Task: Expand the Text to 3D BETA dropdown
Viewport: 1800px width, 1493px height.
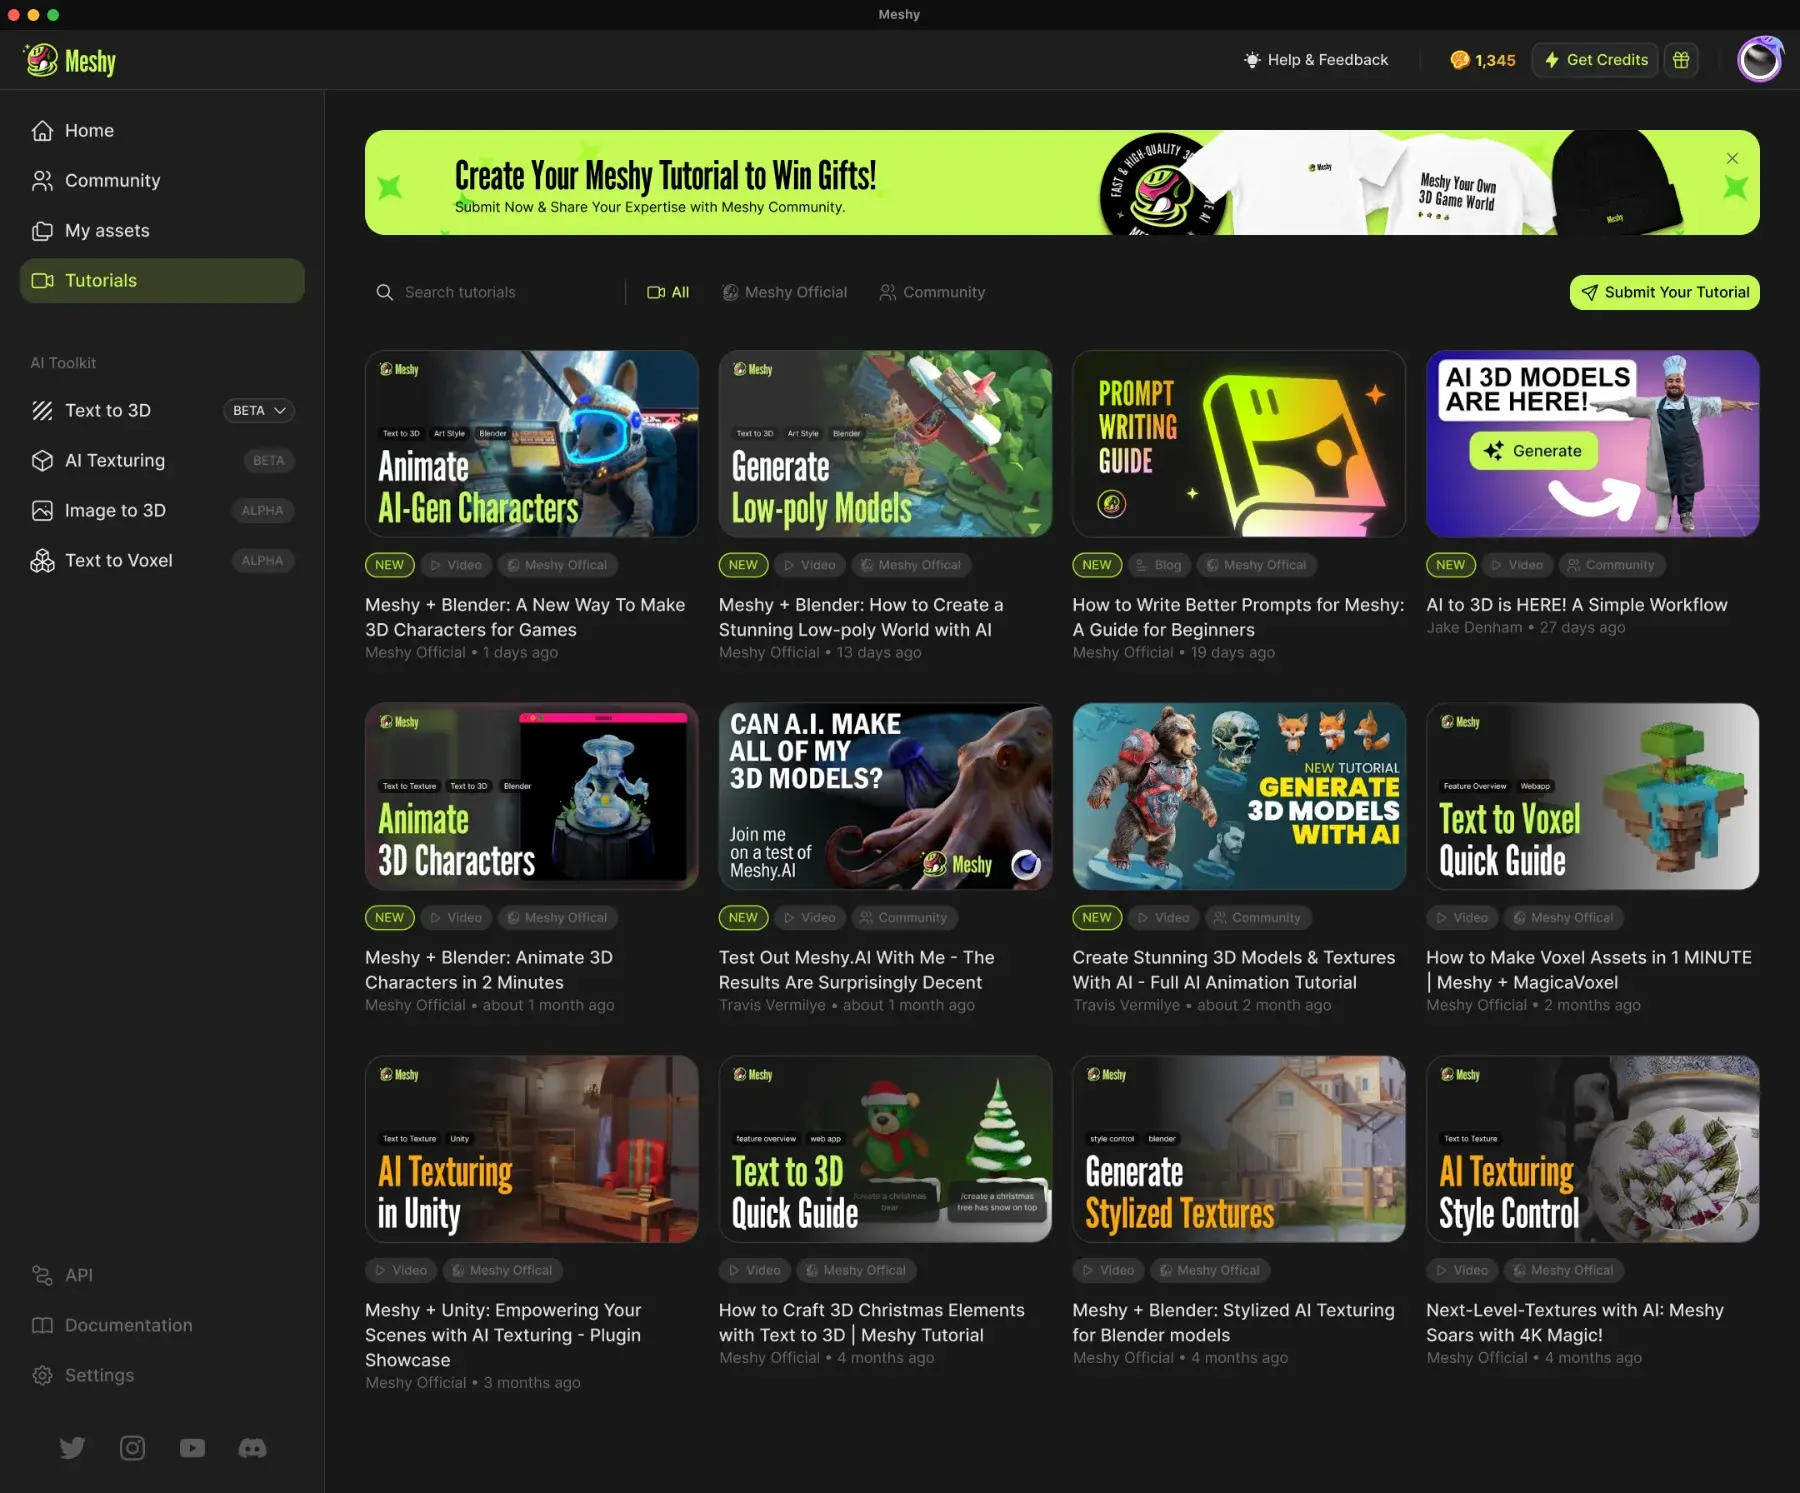Action: pyautogui.click(x=258, y=410)
